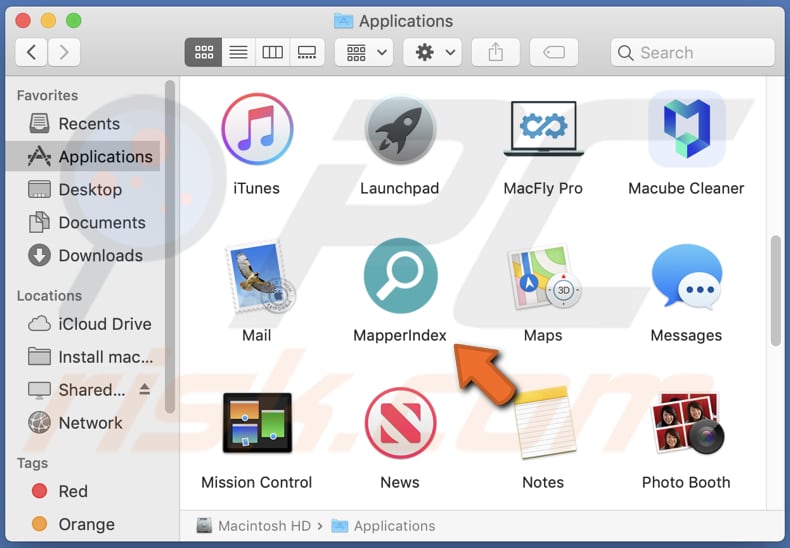This screenshot has height=548, width=790.
Task: Select the MacFly Pro app icon
Action: (543, 129)
